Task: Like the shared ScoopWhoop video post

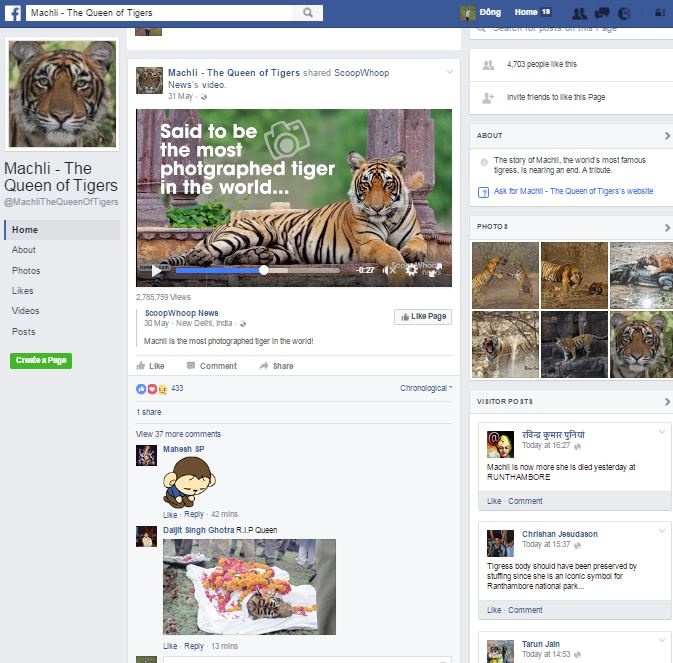Action: (150, 366)
